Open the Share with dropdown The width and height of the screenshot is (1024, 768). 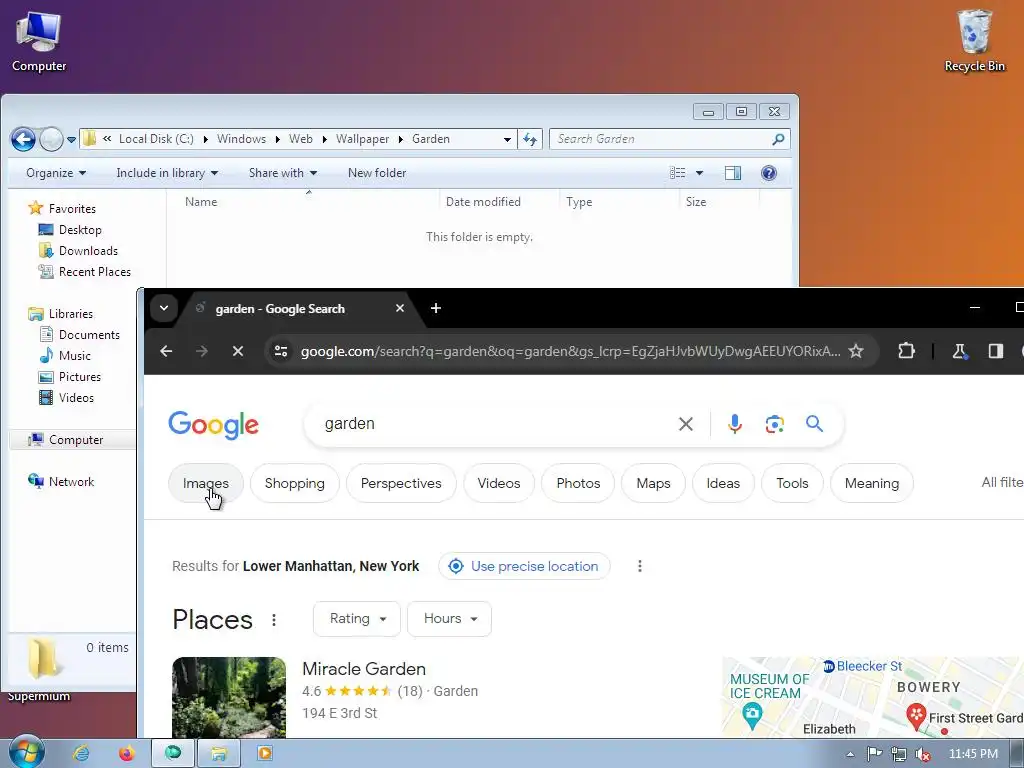click(282, 173)
